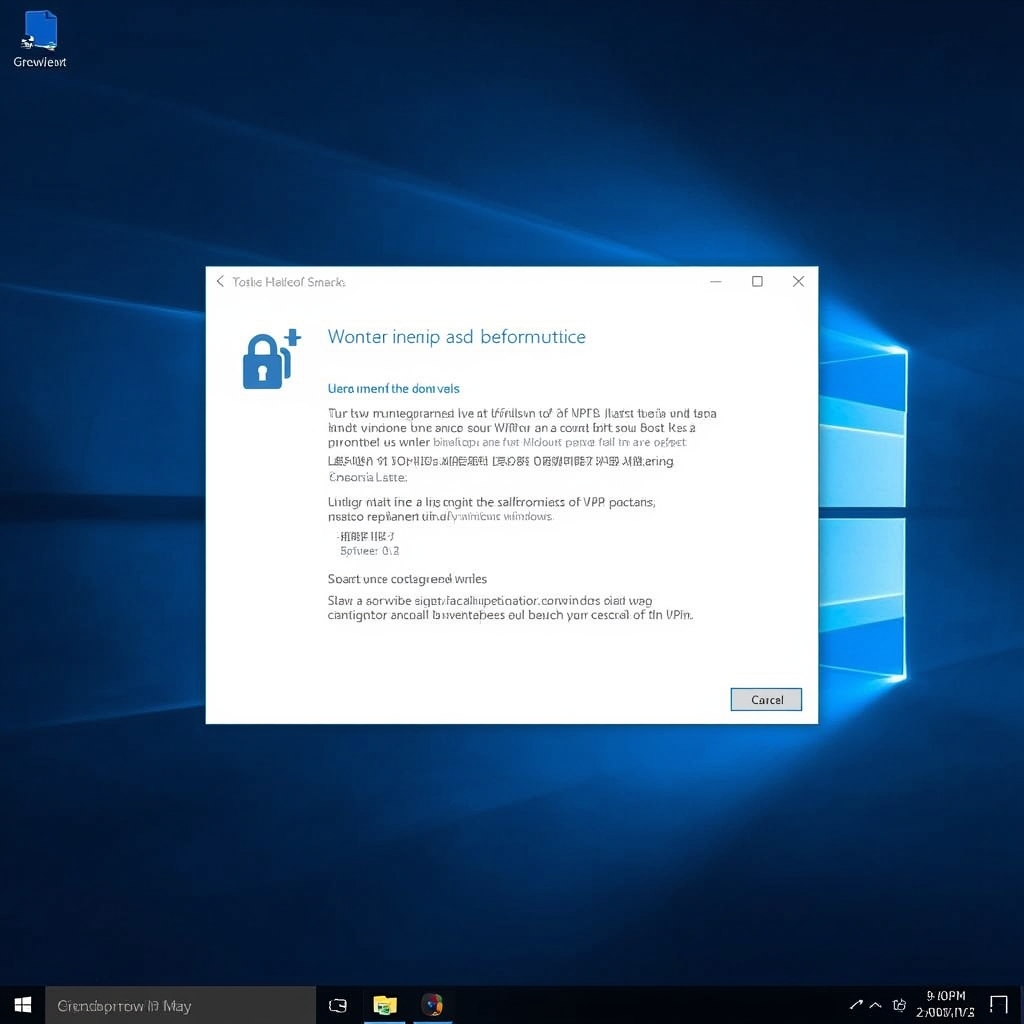This screenshot has height=1024, width=1024.
Task: Open Firefox from the taskbar
Action: [432, 1004]
